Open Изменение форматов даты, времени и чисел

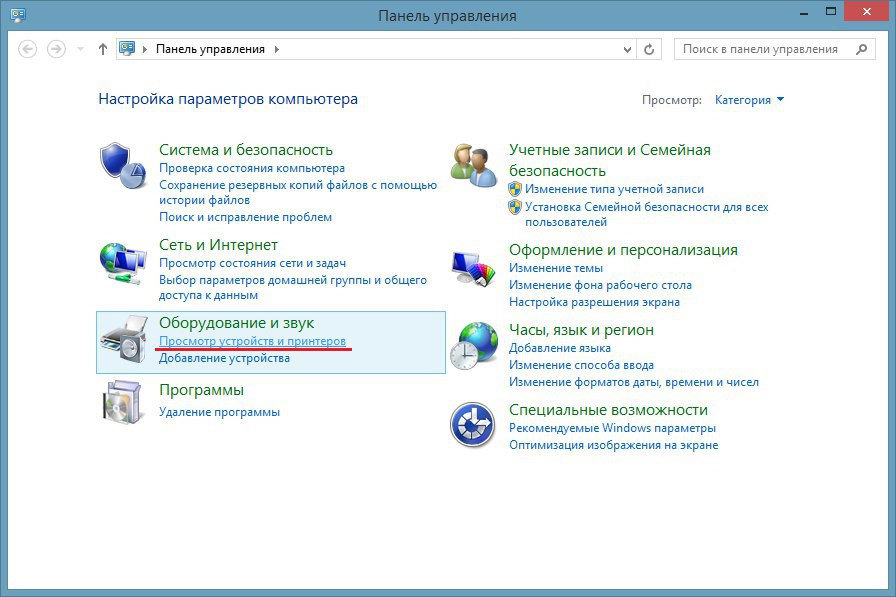[634, 382]
